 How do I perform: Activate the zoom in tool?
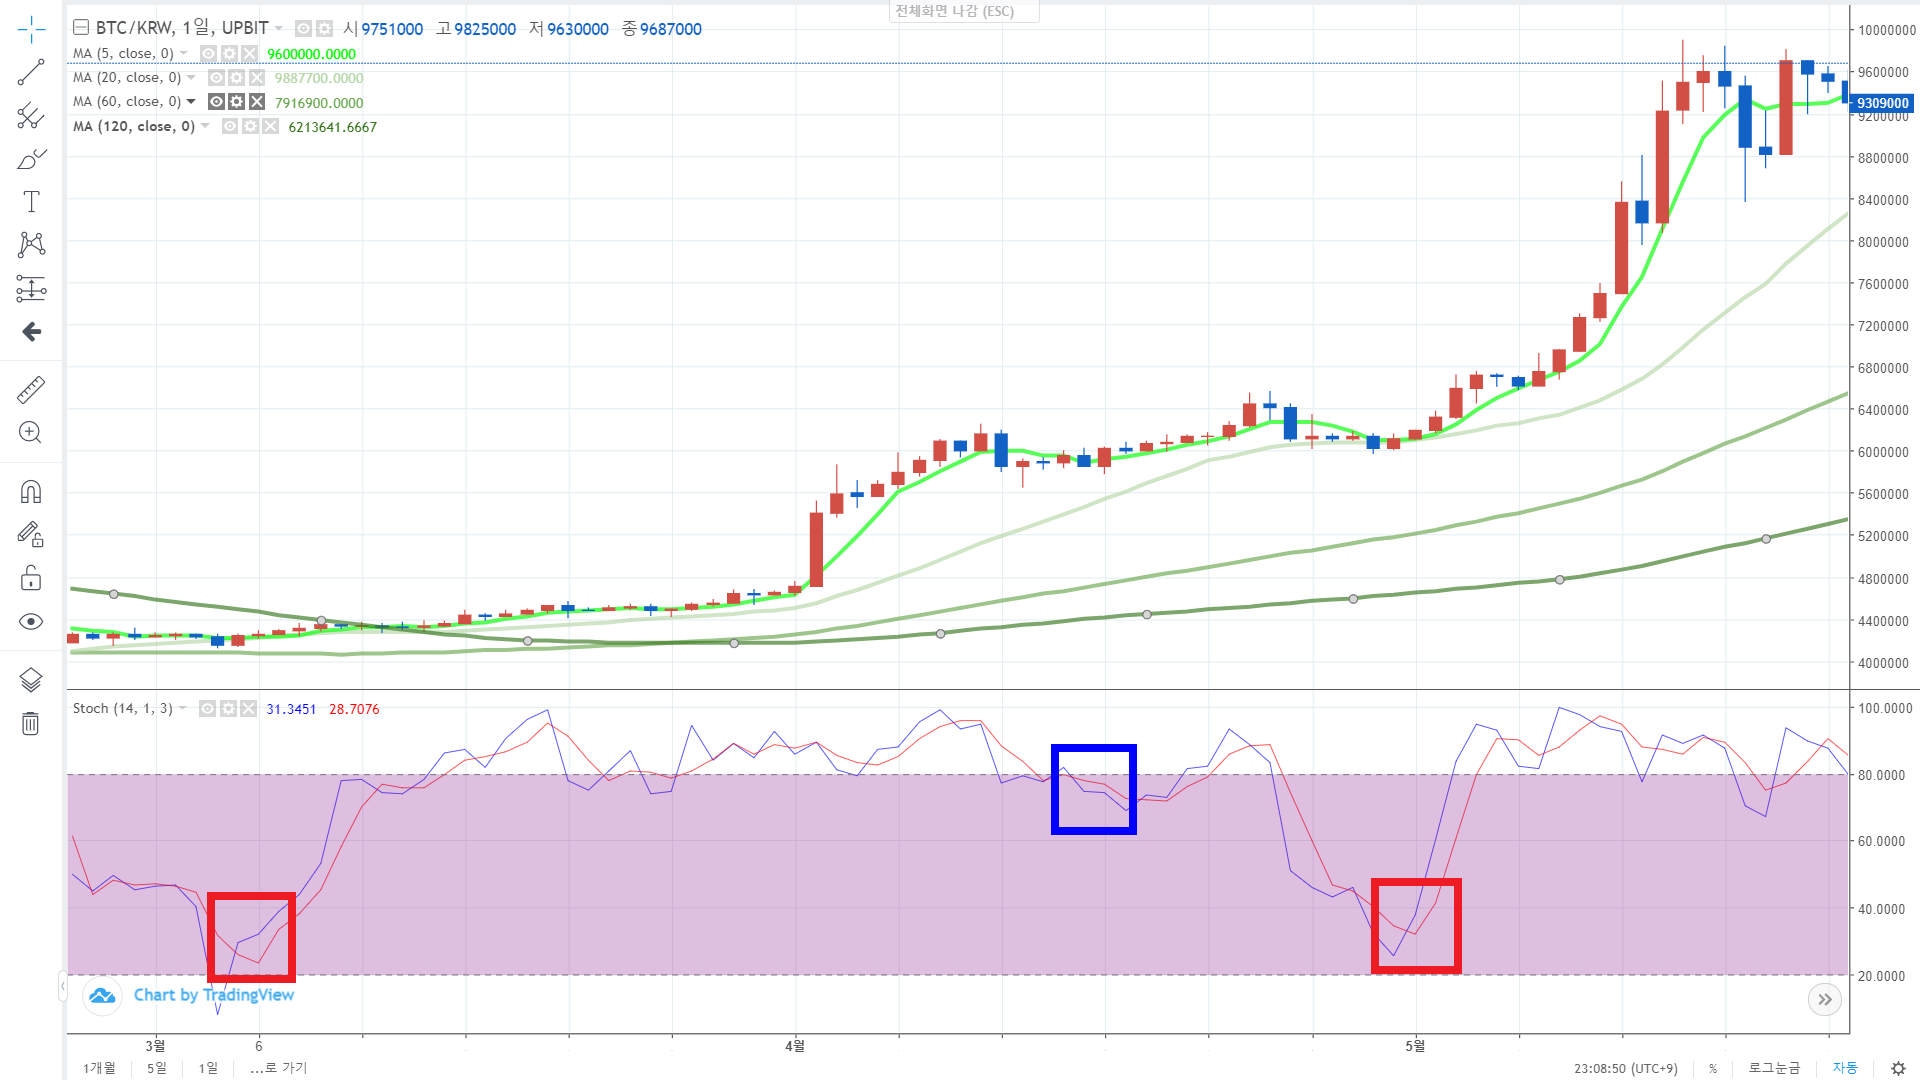(31, 432)
